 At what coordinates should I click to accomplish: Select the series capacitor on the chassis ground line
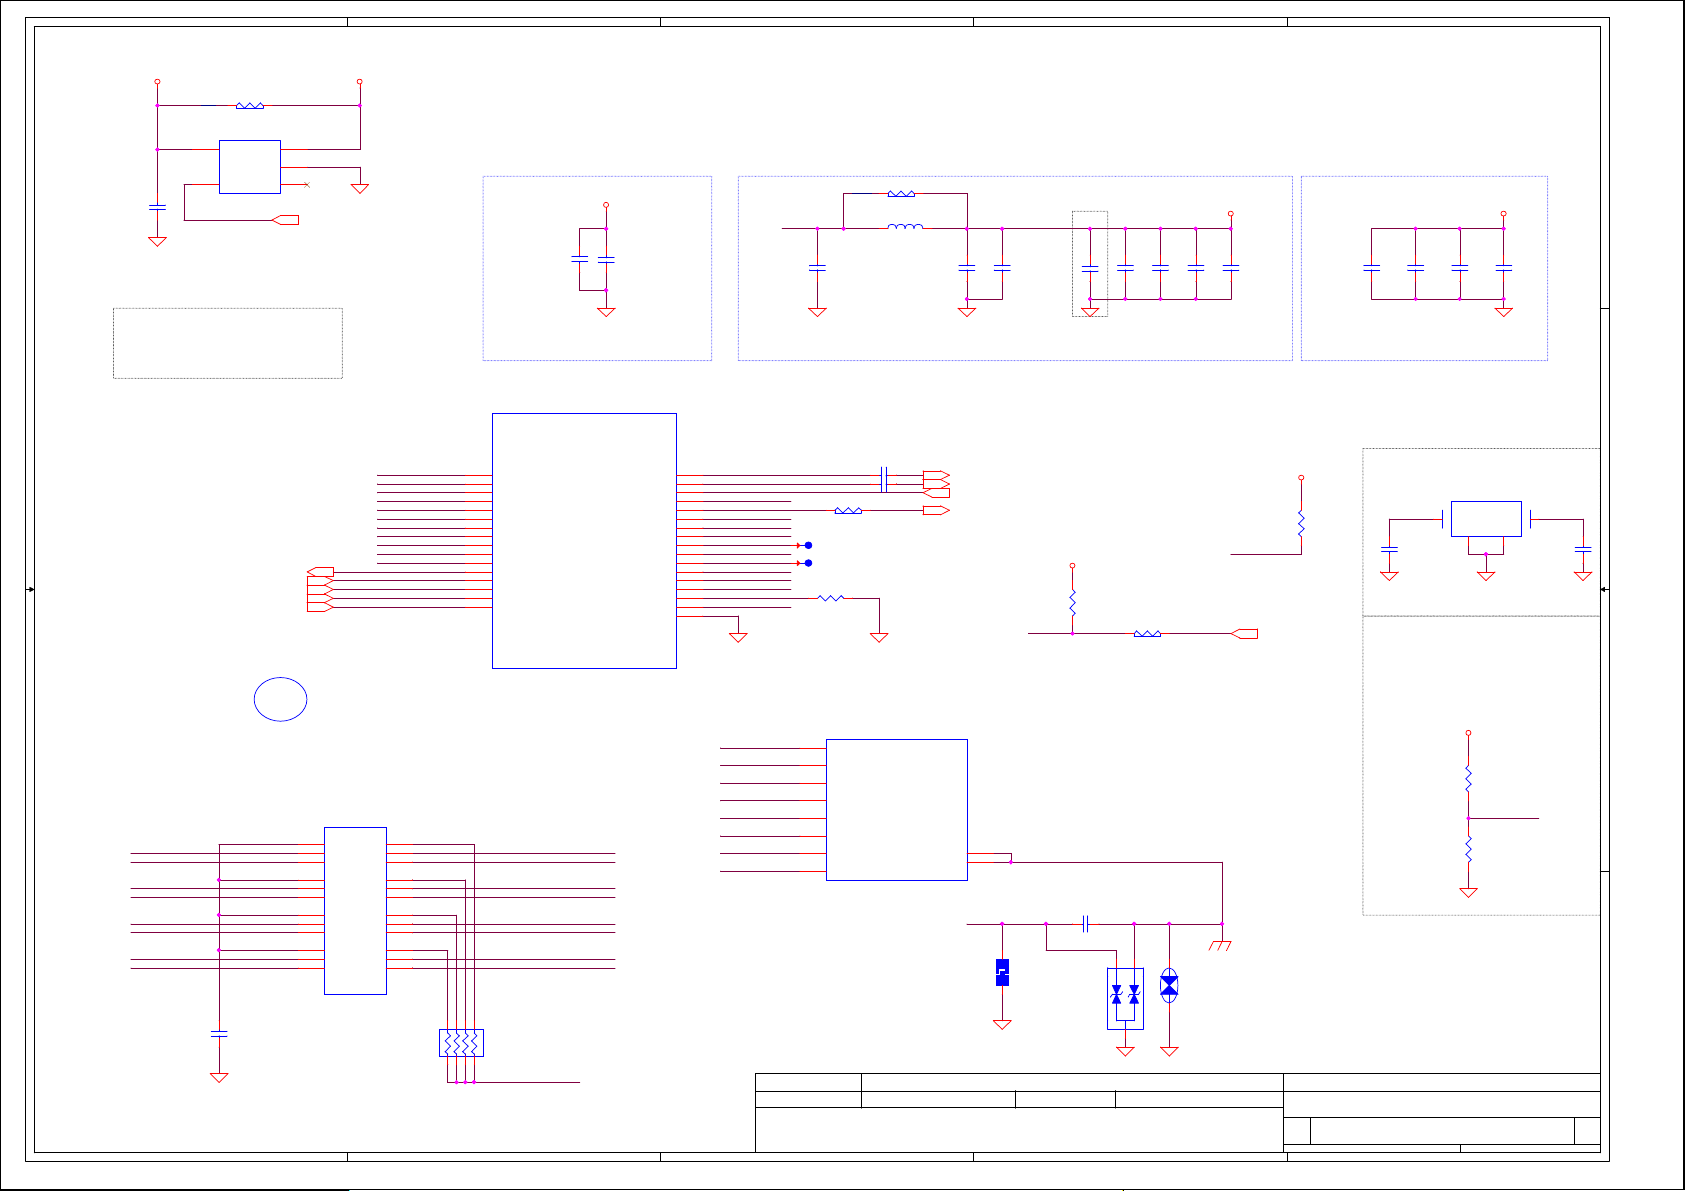tap(1086, 924)
